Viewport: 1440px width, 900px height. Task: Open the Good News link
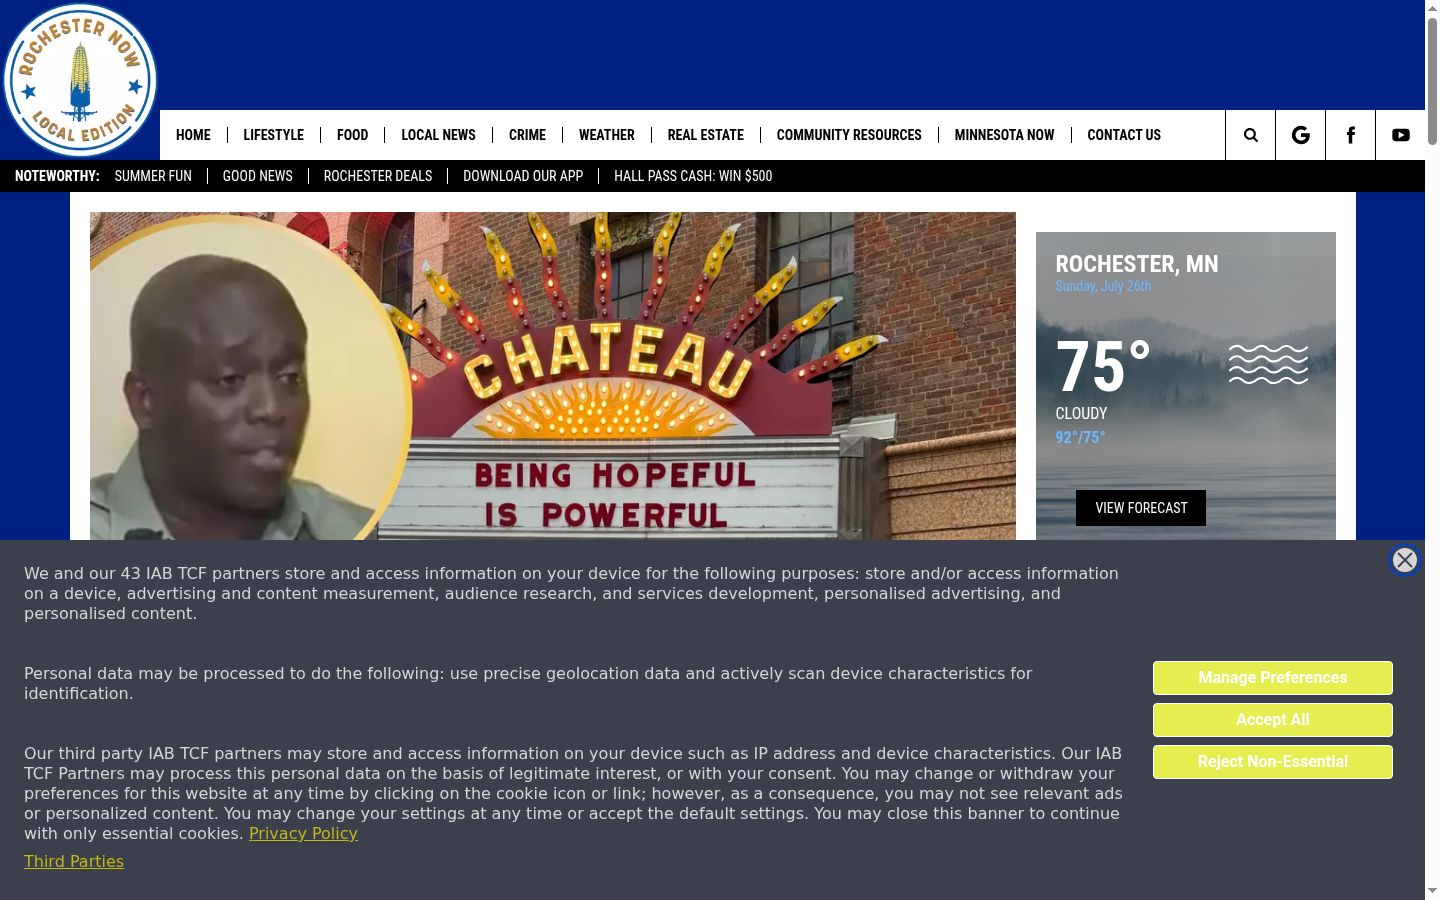point(257,176)
